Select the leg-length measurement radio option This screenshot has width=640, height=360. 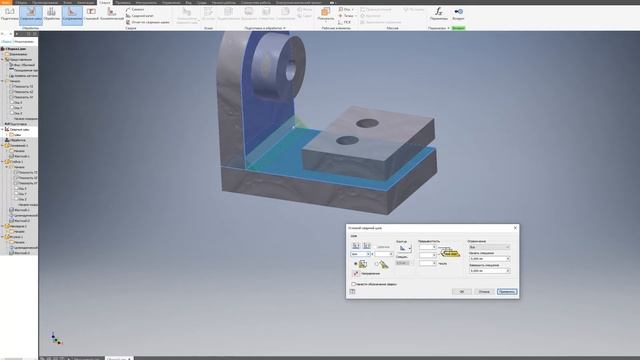click(x=356, y=264)
